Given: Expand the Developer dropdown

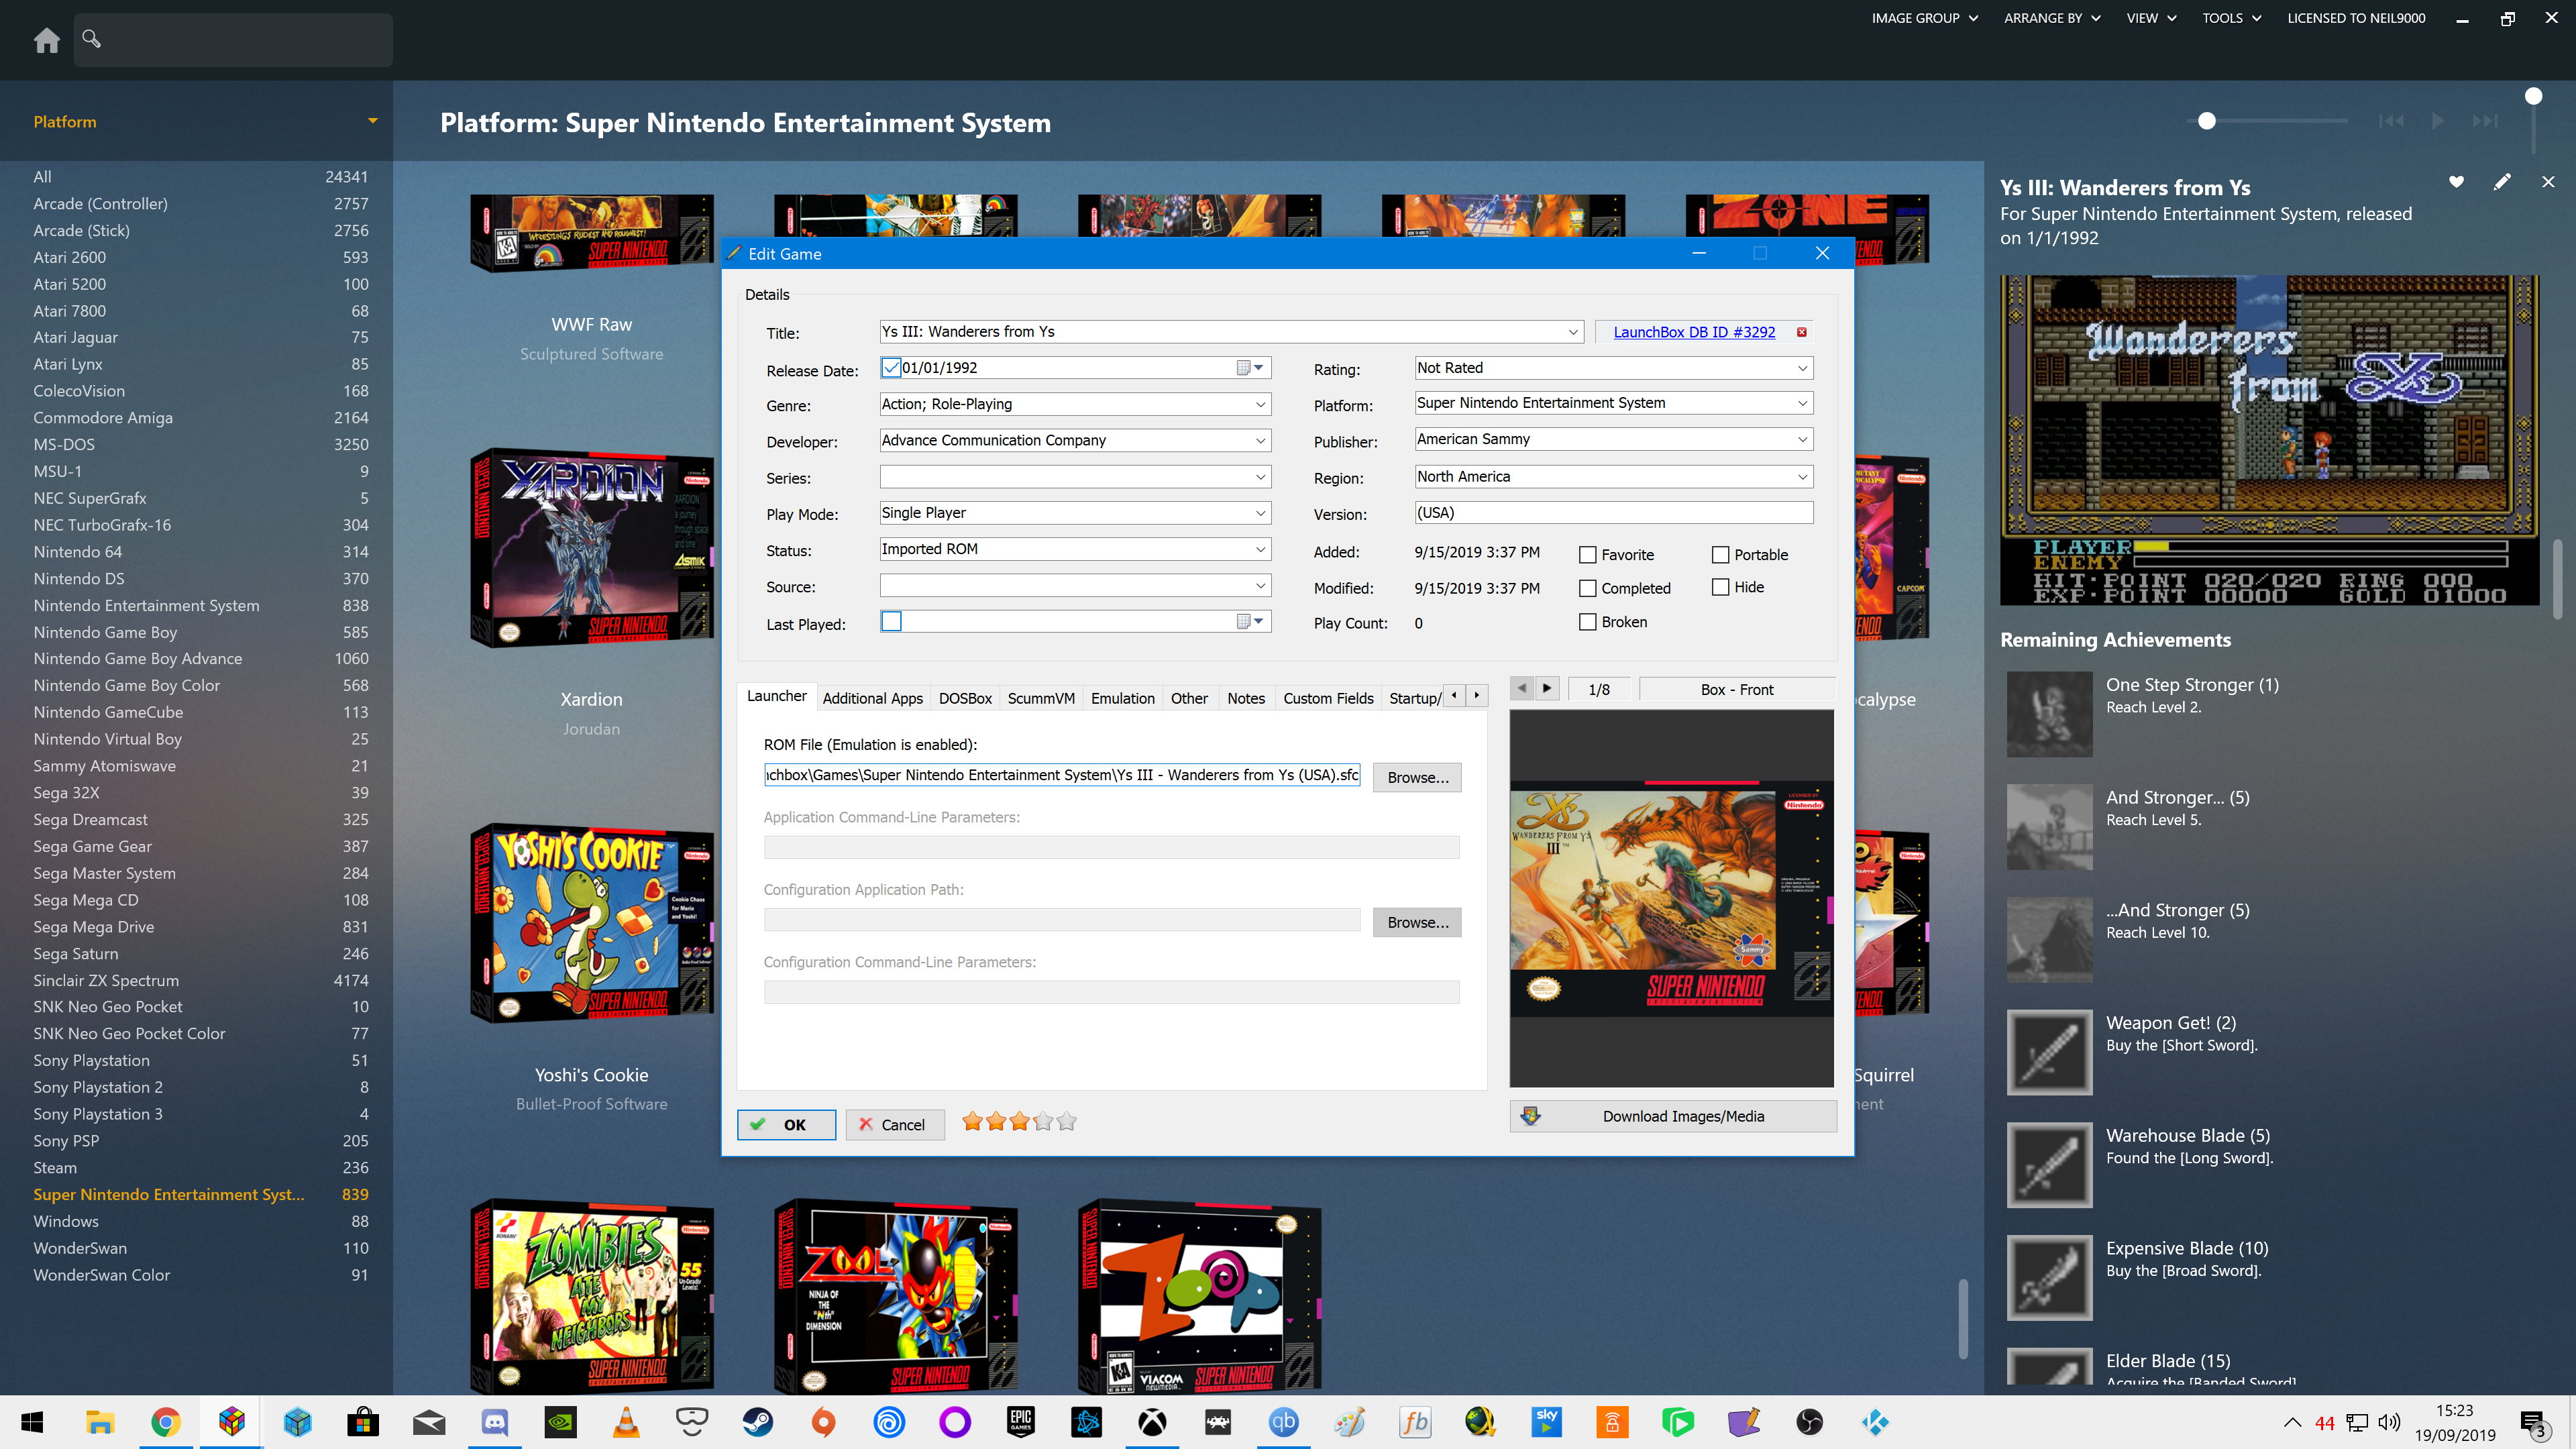Looking at the screenshot, I should click(x=1260, y=440).
